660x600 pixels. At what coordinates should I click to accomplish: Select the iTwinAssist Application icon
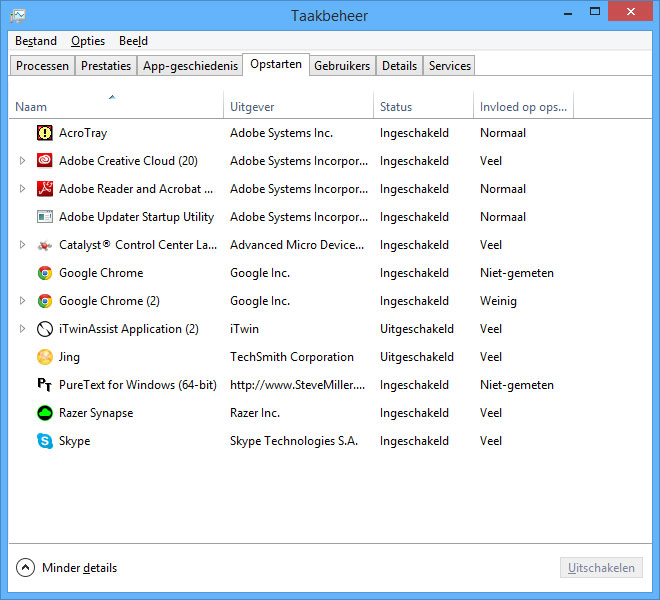(45, 329)
